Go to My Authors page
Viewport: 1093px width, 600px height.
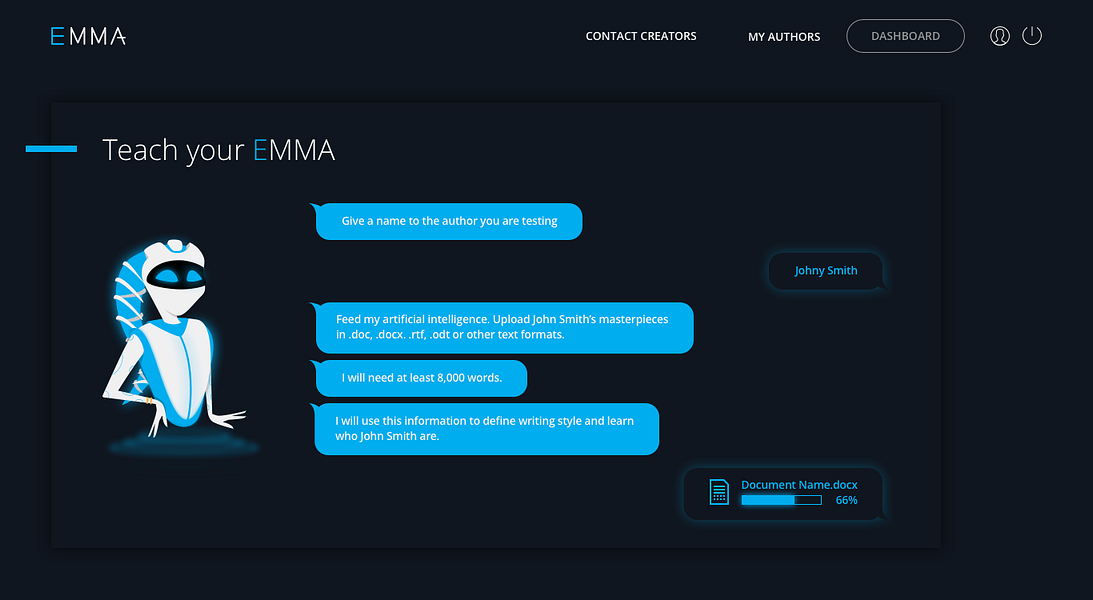point(784,37)
